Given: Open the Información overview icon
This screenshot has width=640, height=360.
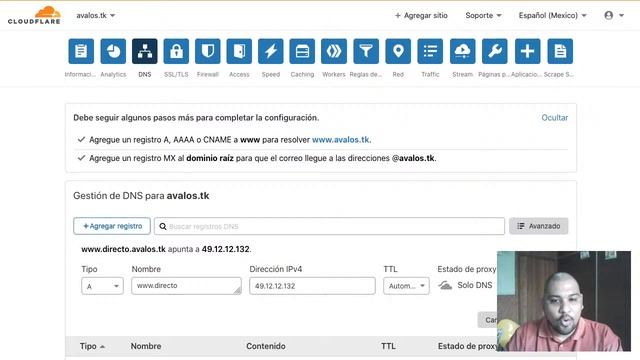Looking at the screenshot, I should (x=81, y=51).
